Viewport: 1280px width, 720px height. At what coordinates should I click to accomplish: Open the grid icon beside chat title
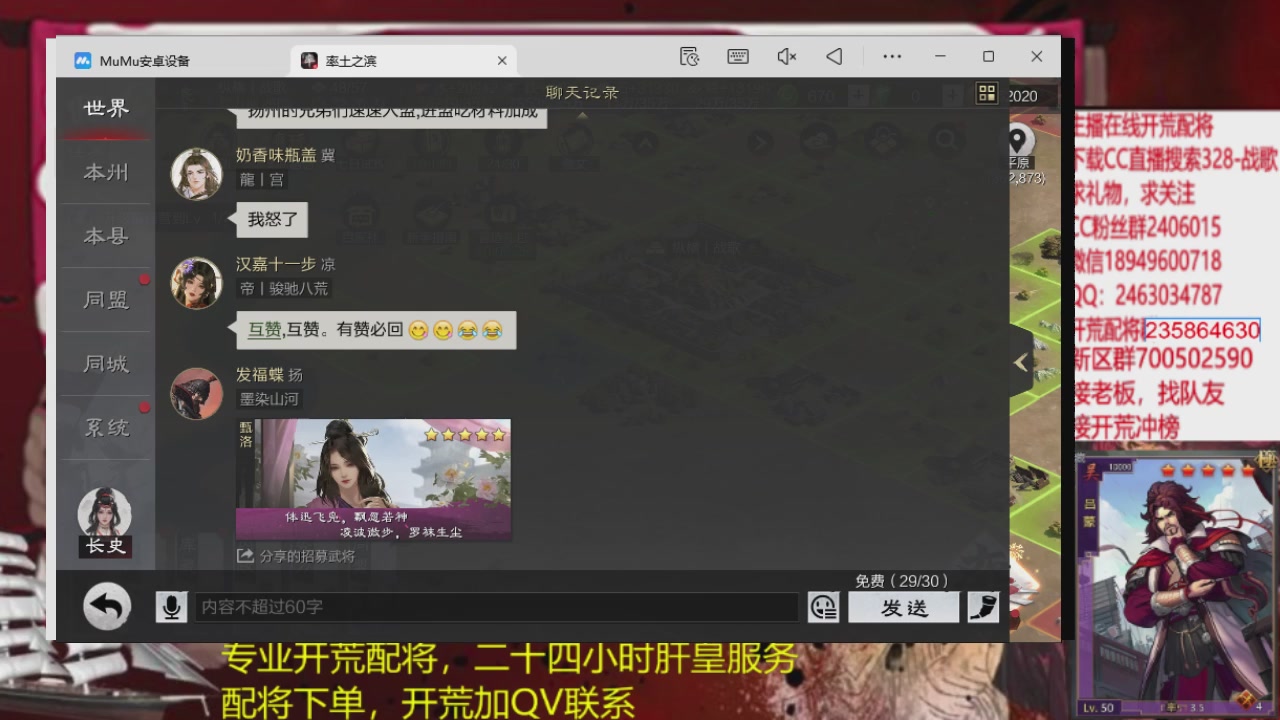tap(987, 94)
